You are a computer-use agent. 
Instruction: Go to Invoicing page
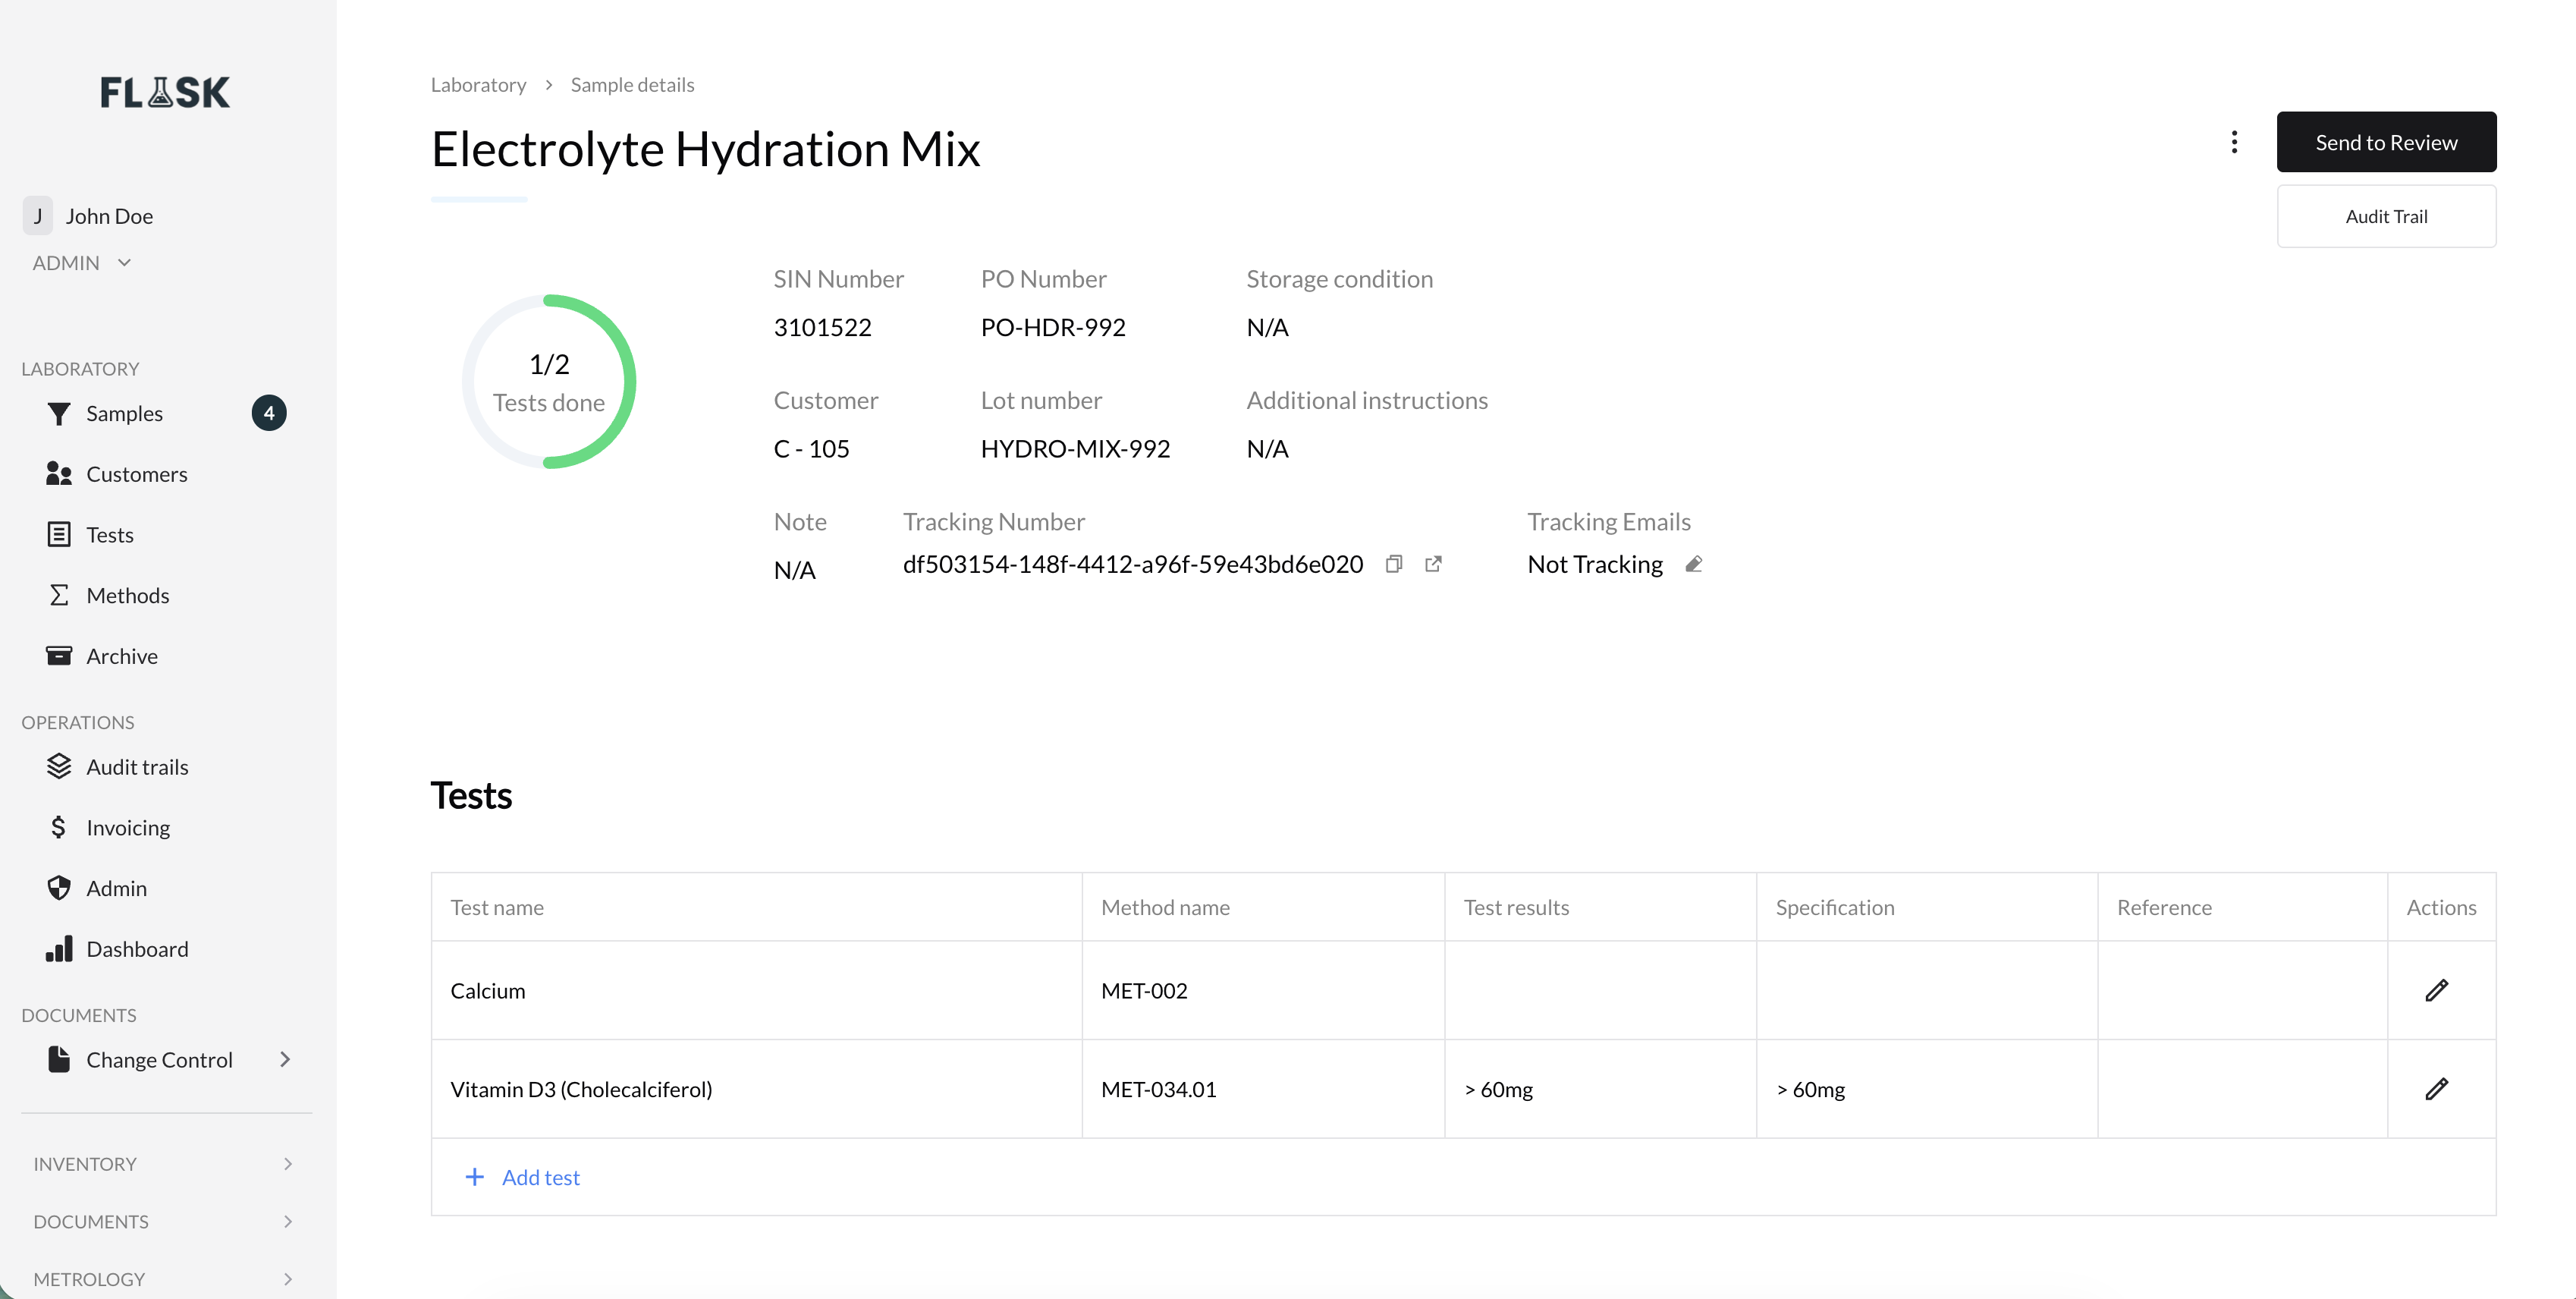coord(128,828)
